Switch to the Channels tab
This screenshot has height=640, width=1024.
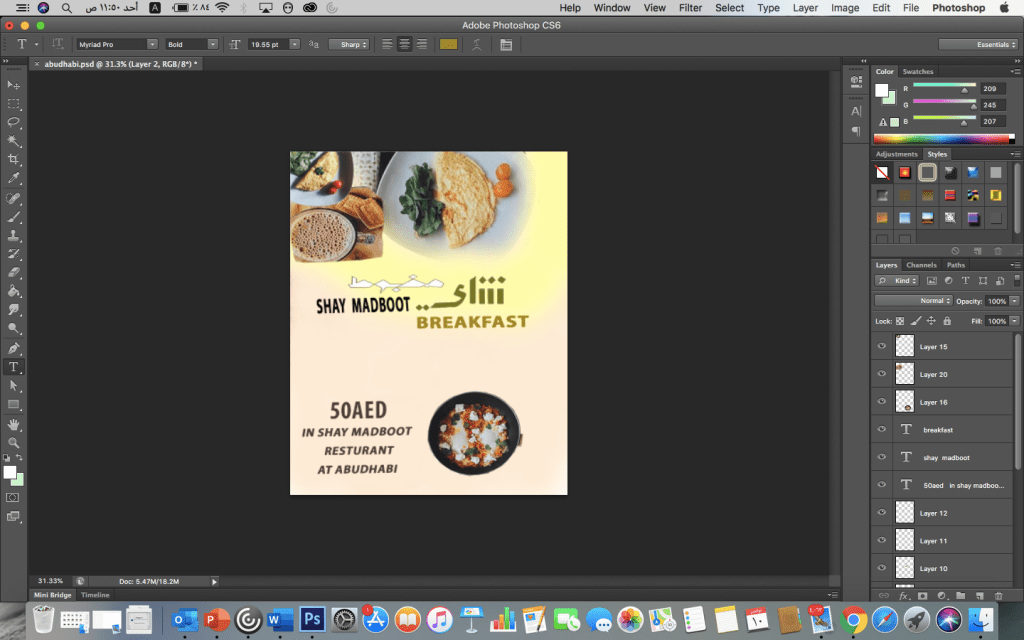[x=921, y=265]
